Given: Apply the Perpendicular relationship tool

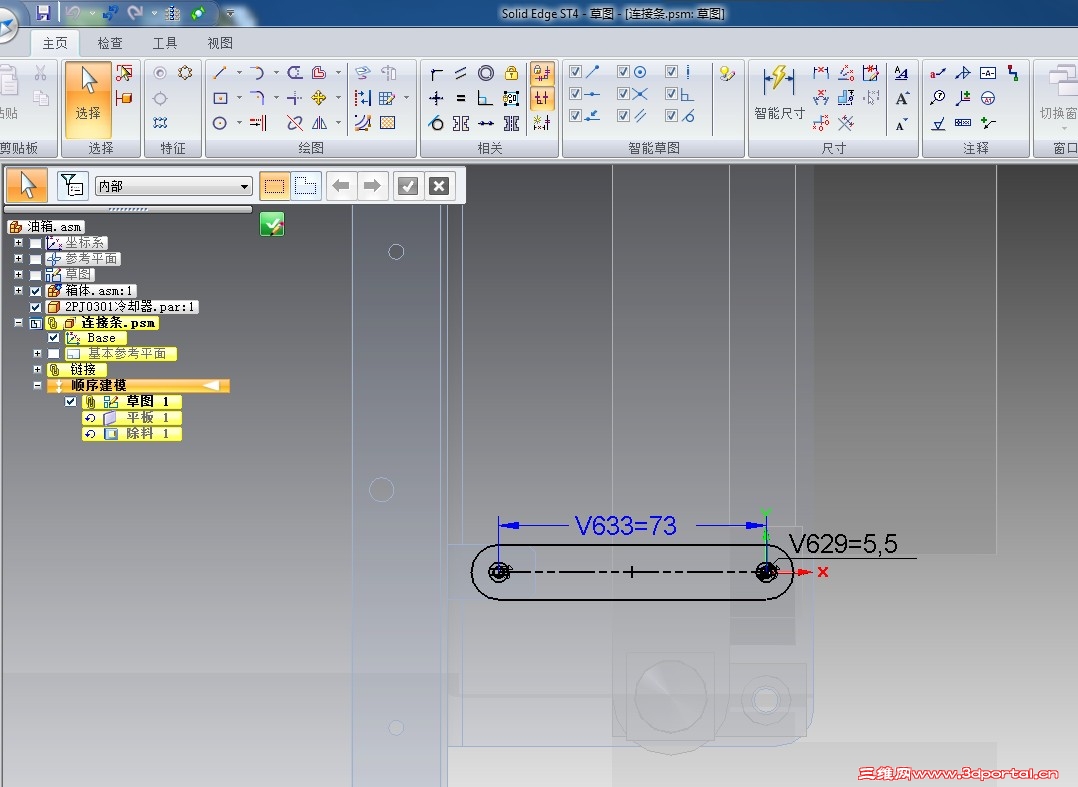Looking at the screenshot, I should point(485,98).
